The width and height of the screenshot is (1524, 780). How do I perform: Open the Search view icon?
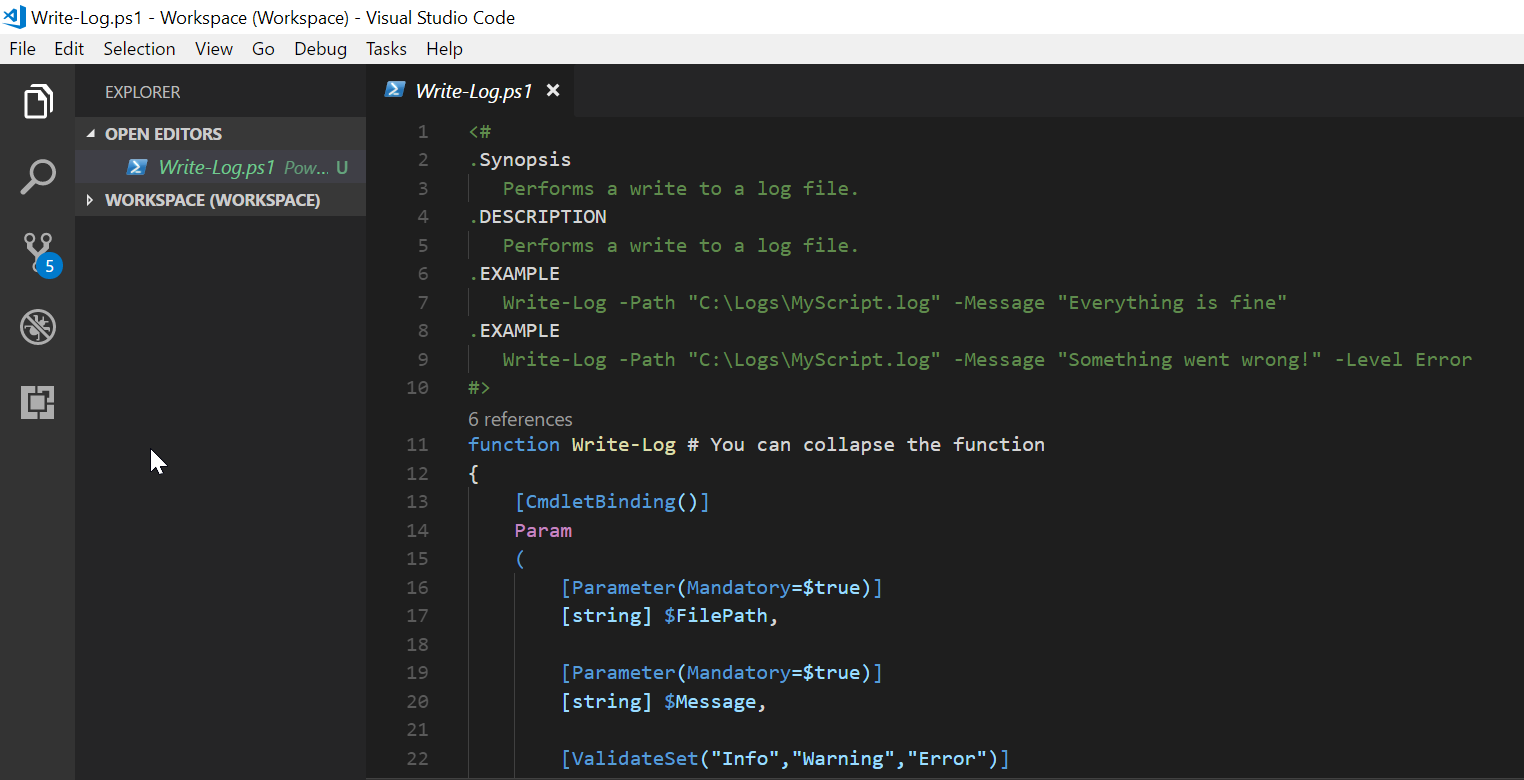coord(37,176)
